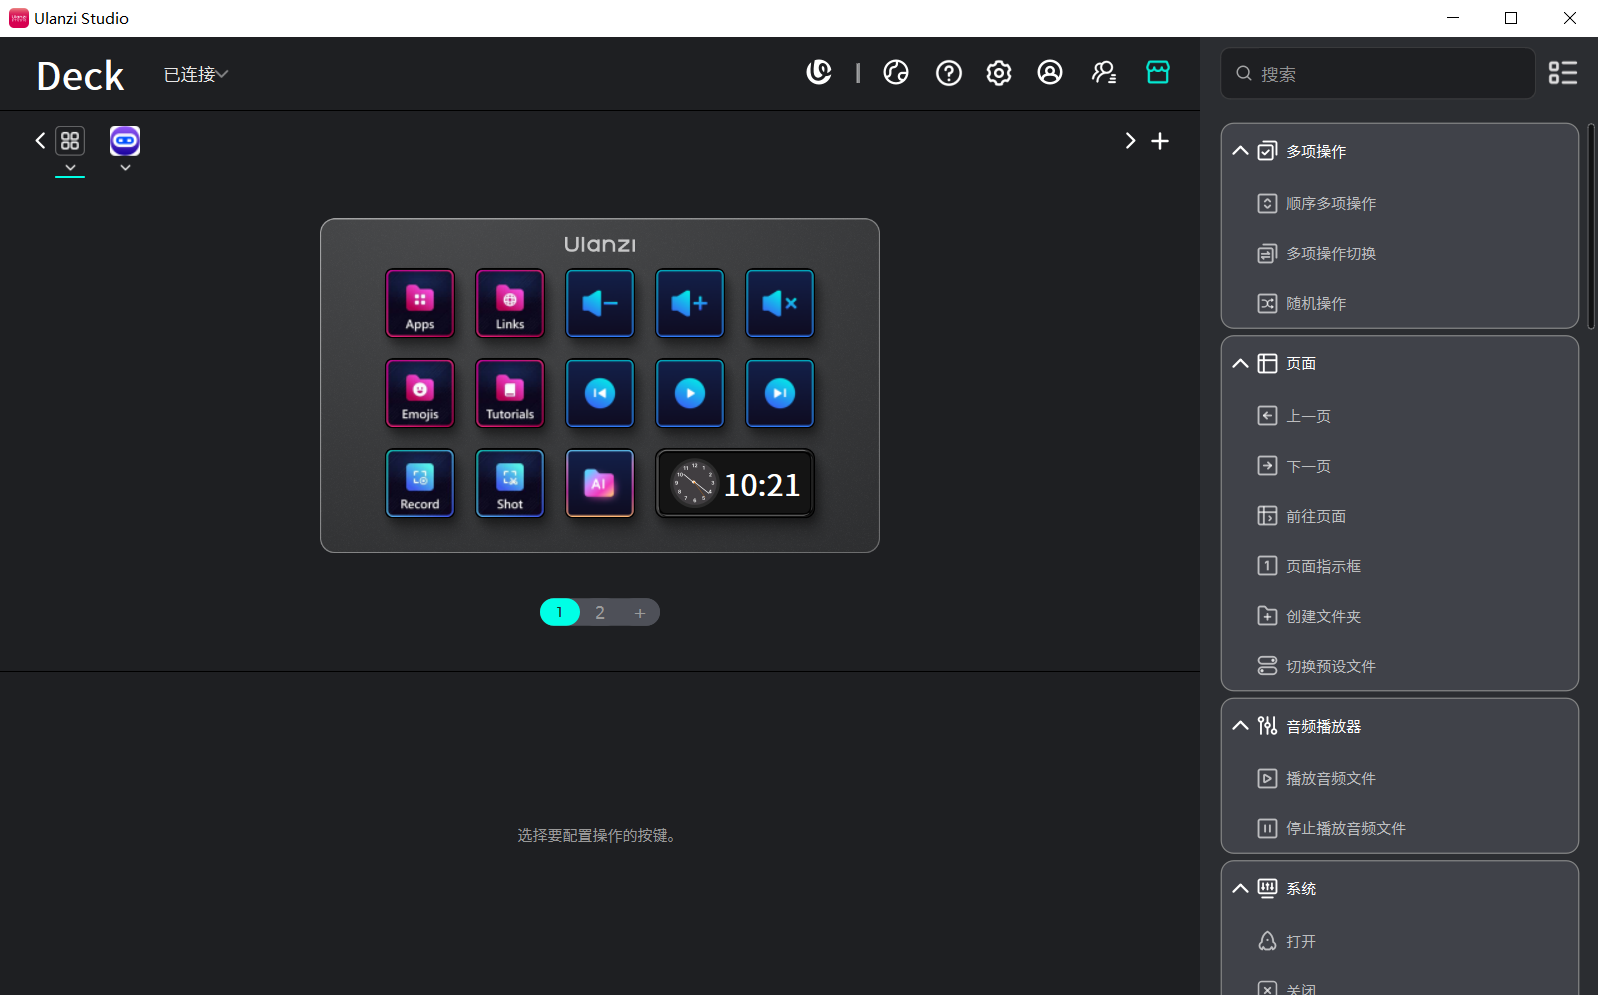Open the user account icon
1598x995 pixels.
pyautogui.click(x=1050, y=72)
